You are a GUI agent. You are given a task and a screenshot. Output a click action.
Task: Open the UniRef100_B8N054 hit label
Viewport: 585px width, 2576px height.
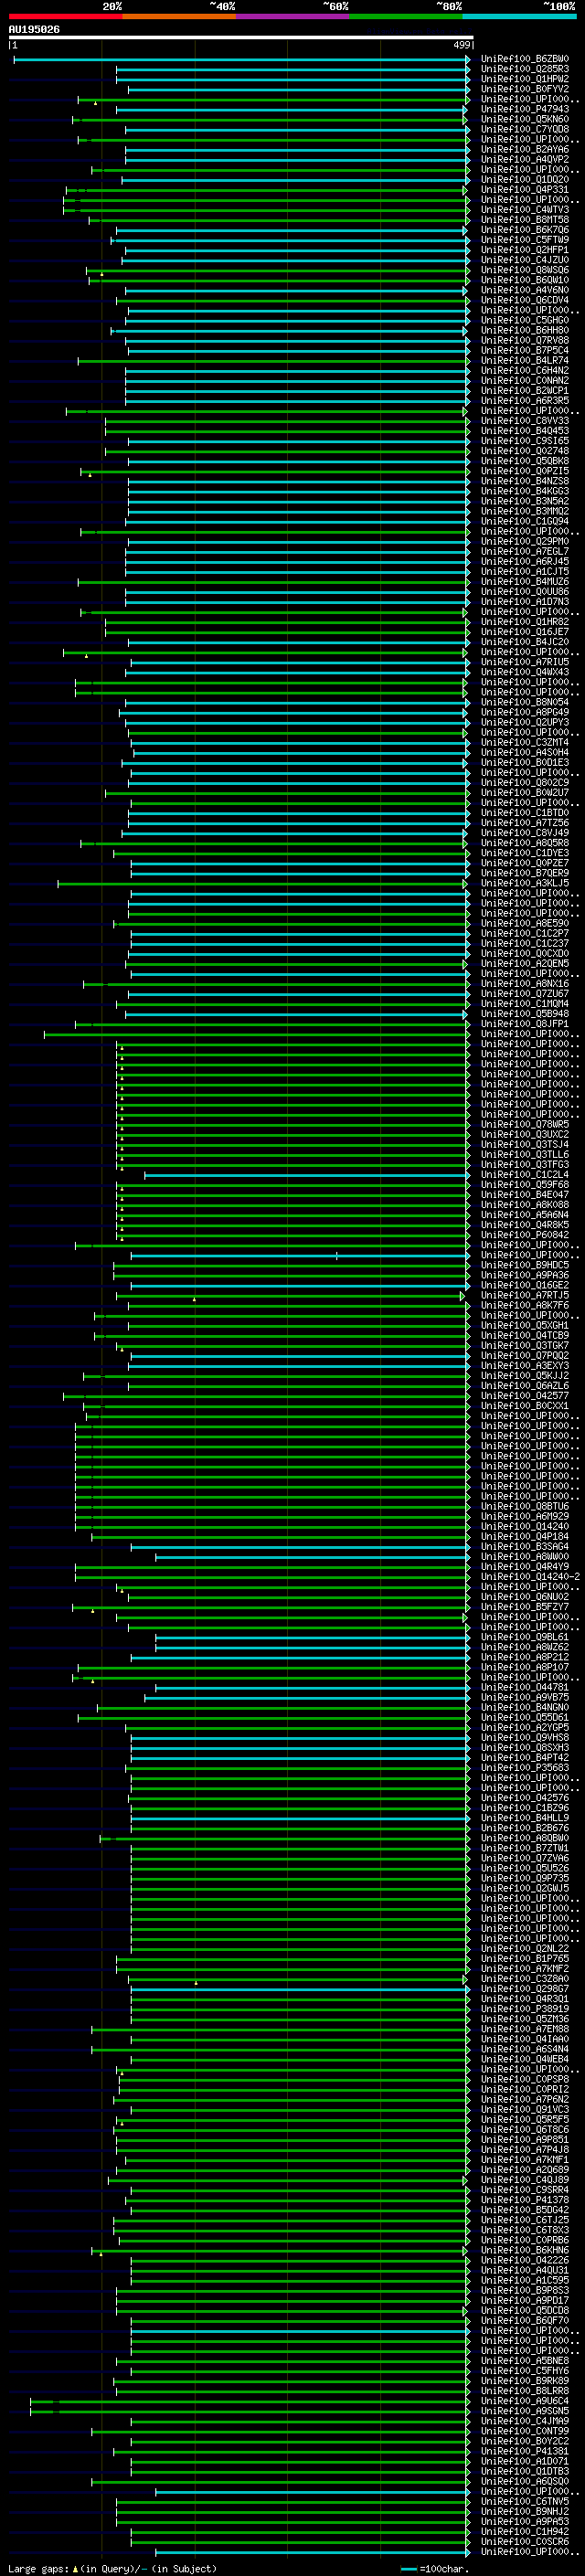pos(525,703)
